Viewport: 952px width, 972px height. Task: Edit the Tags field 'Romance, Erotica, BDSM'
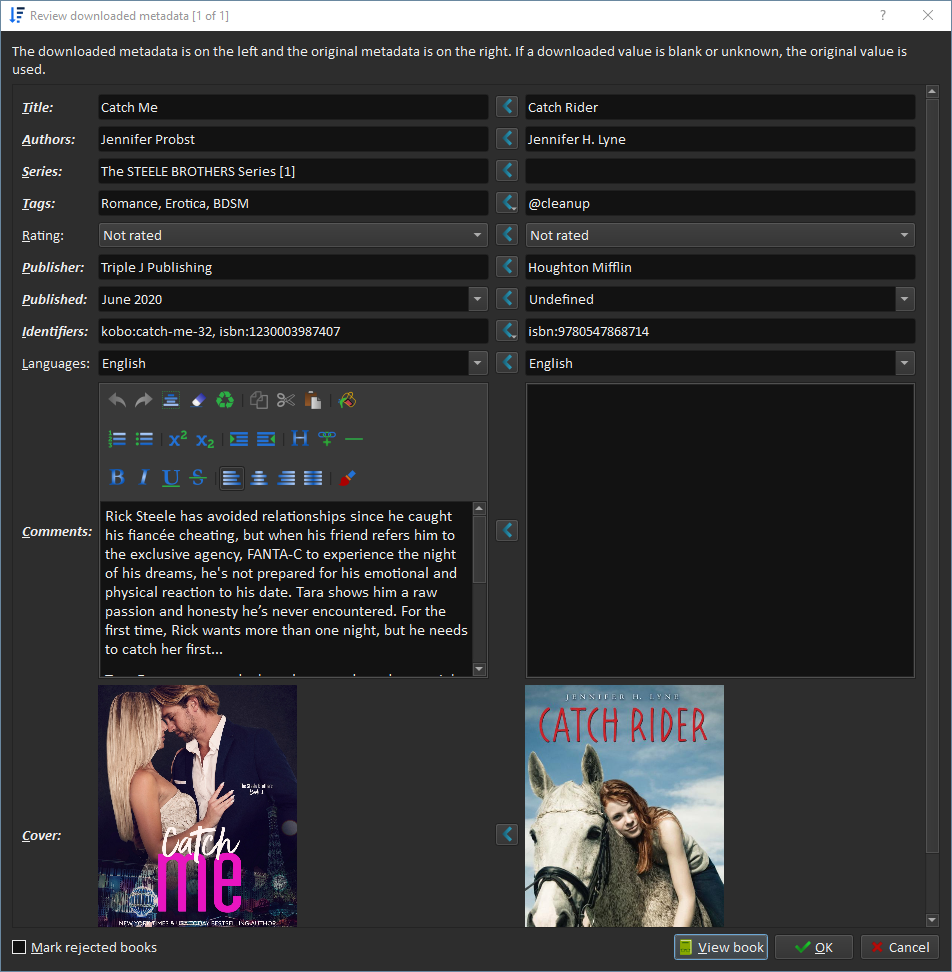[x=293, y=203]
